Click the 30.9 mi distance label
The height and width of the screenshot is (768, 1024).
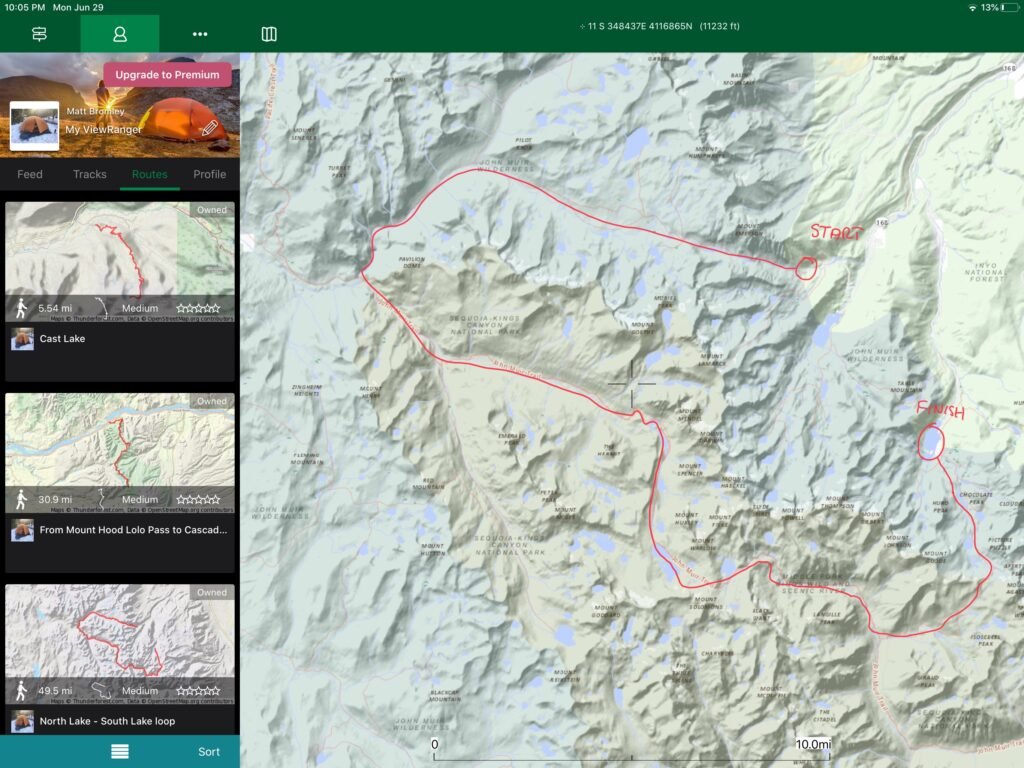click(x=55, y=500)
